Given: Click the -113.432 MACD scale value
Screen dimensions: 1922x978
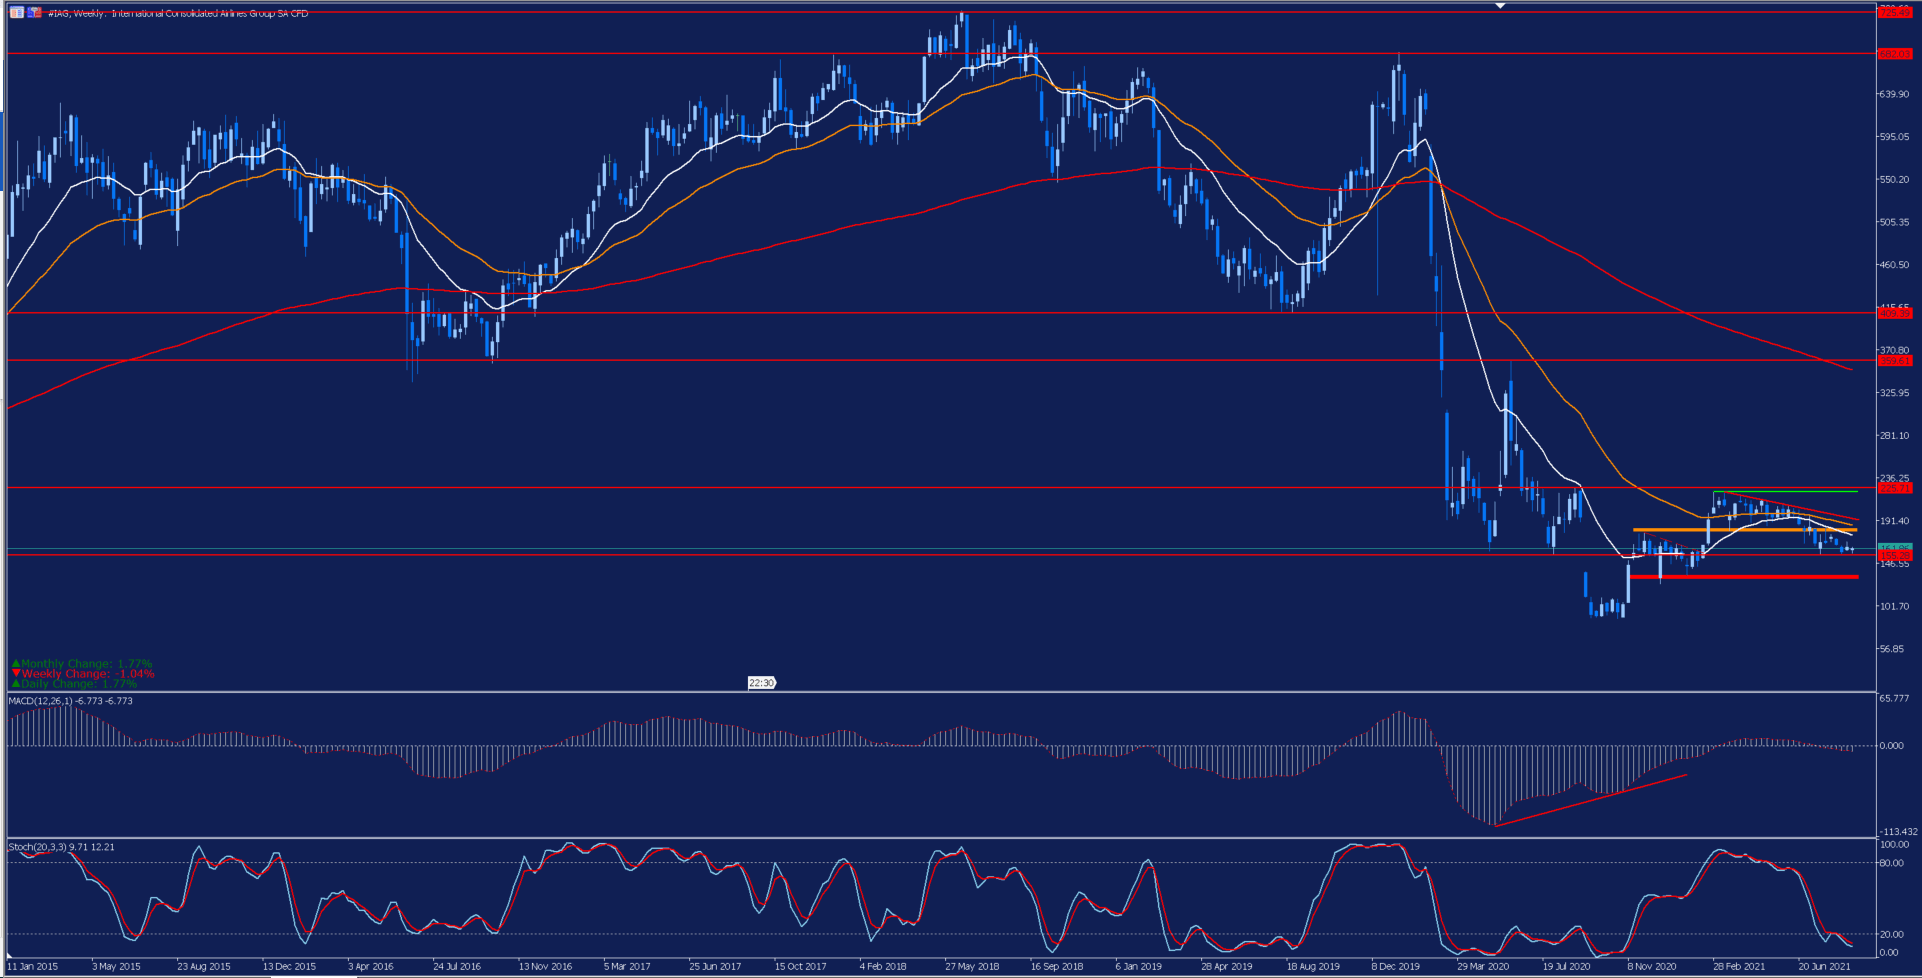Looking at the screenshot, I should tap(1897, 832).
